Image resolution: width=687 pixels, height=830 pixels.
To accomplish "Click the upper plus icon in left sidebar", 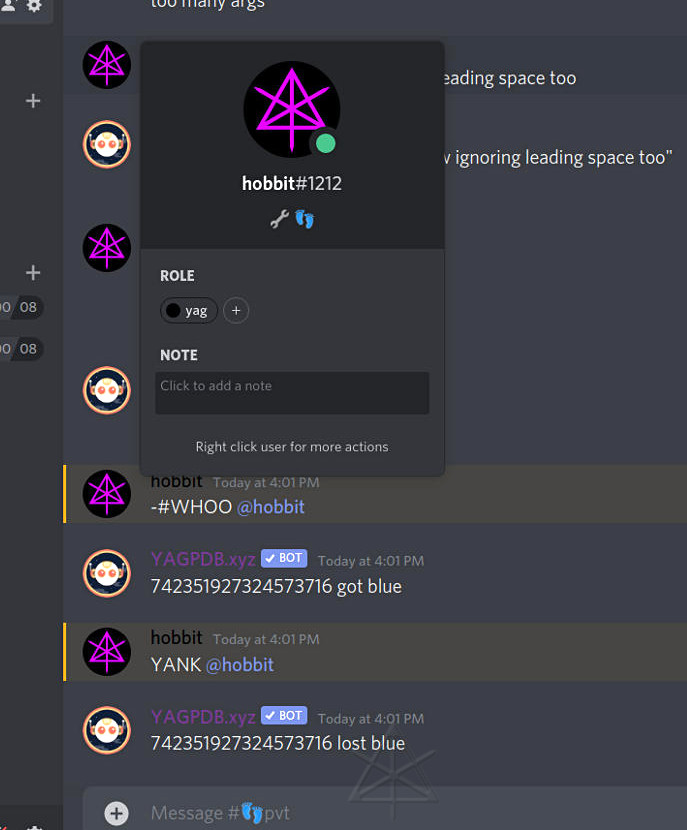I will [33, 101].
